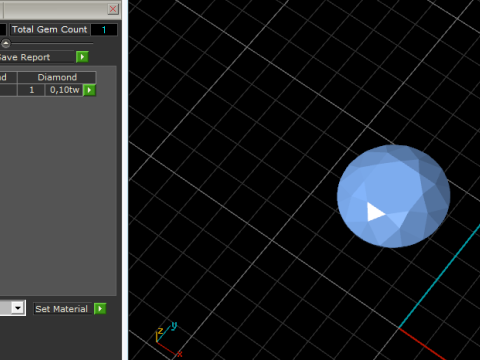The height and width of the screenshot is (360, 480).
Task: Close the gem report panel
Action: coord(113,9)
